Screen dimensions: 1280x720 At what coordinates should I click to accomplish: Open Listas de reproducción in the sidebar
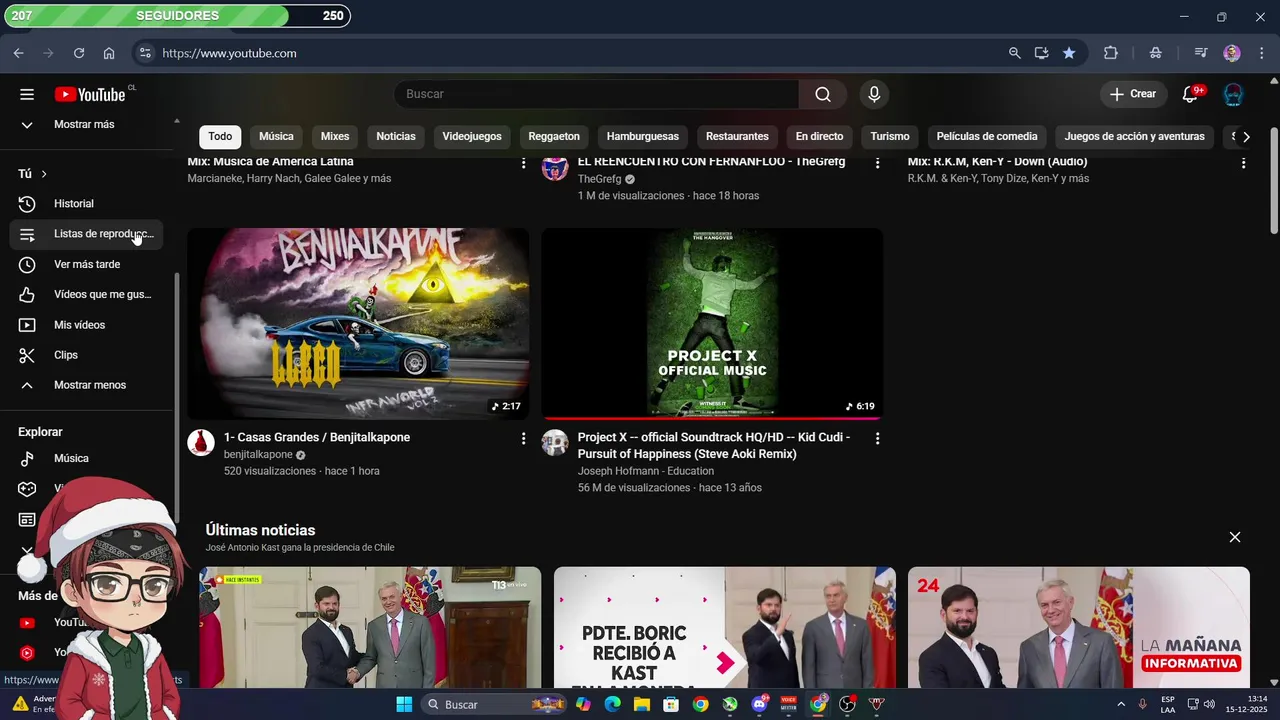coord(85,234)
